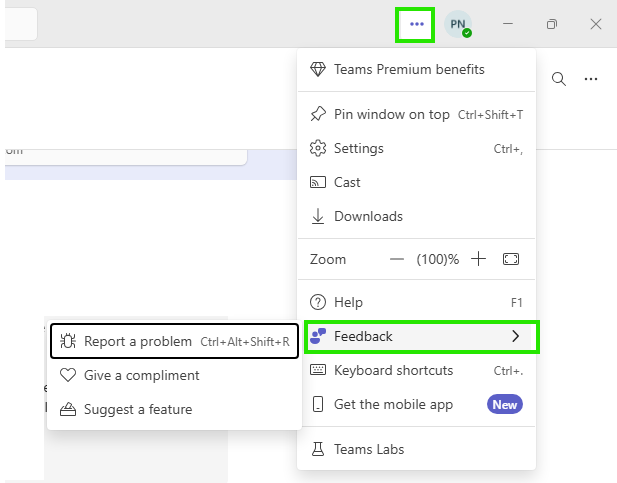
Task: Reset zoom at (100)% value
Action: pos(438,259)
